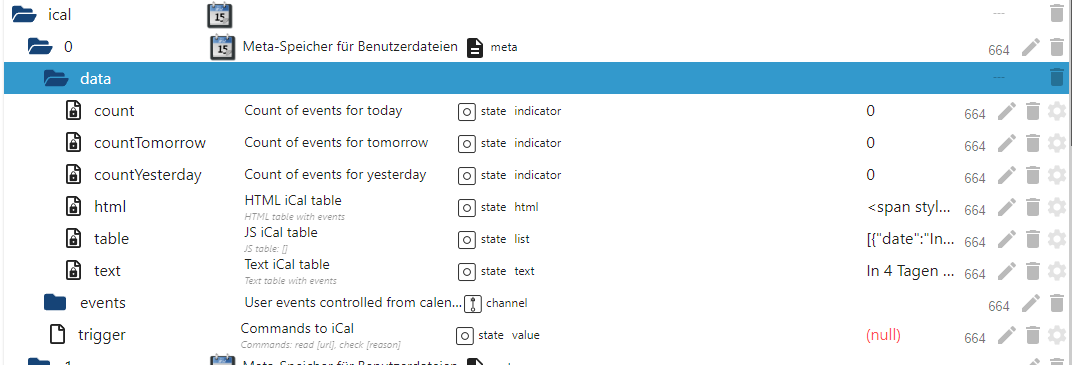Click the text state value In 4 Tagen
Screen dimensions: 1072x365
[911, 271]
